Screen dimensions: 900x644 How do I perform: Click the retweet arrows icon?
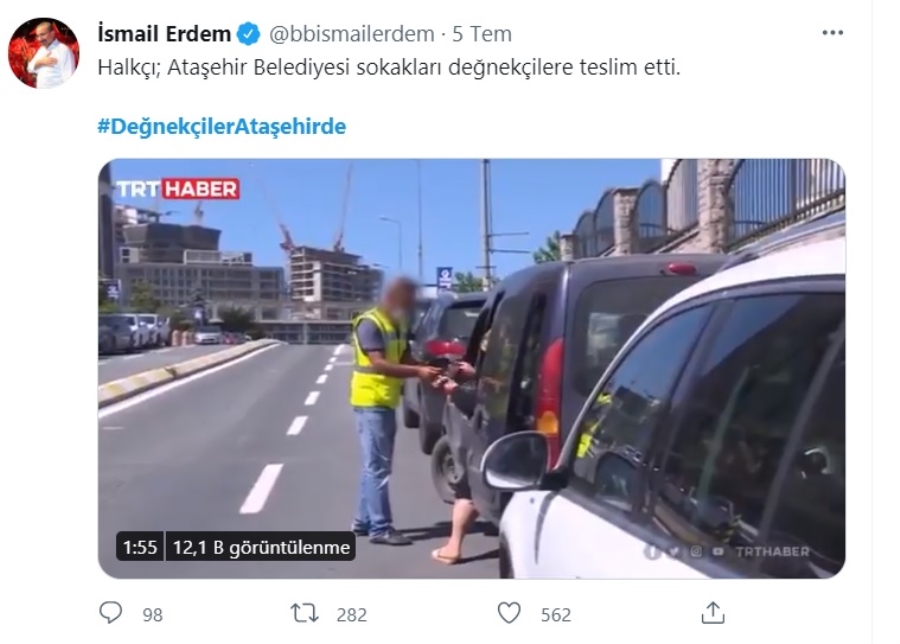click(304, 613)
